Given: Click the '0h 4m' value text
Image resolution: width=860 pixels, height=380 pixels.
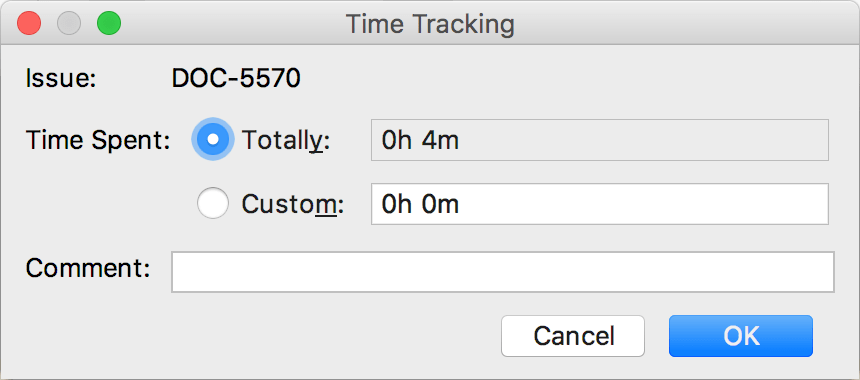Looking at the screenshot, I should pos(420,141).
